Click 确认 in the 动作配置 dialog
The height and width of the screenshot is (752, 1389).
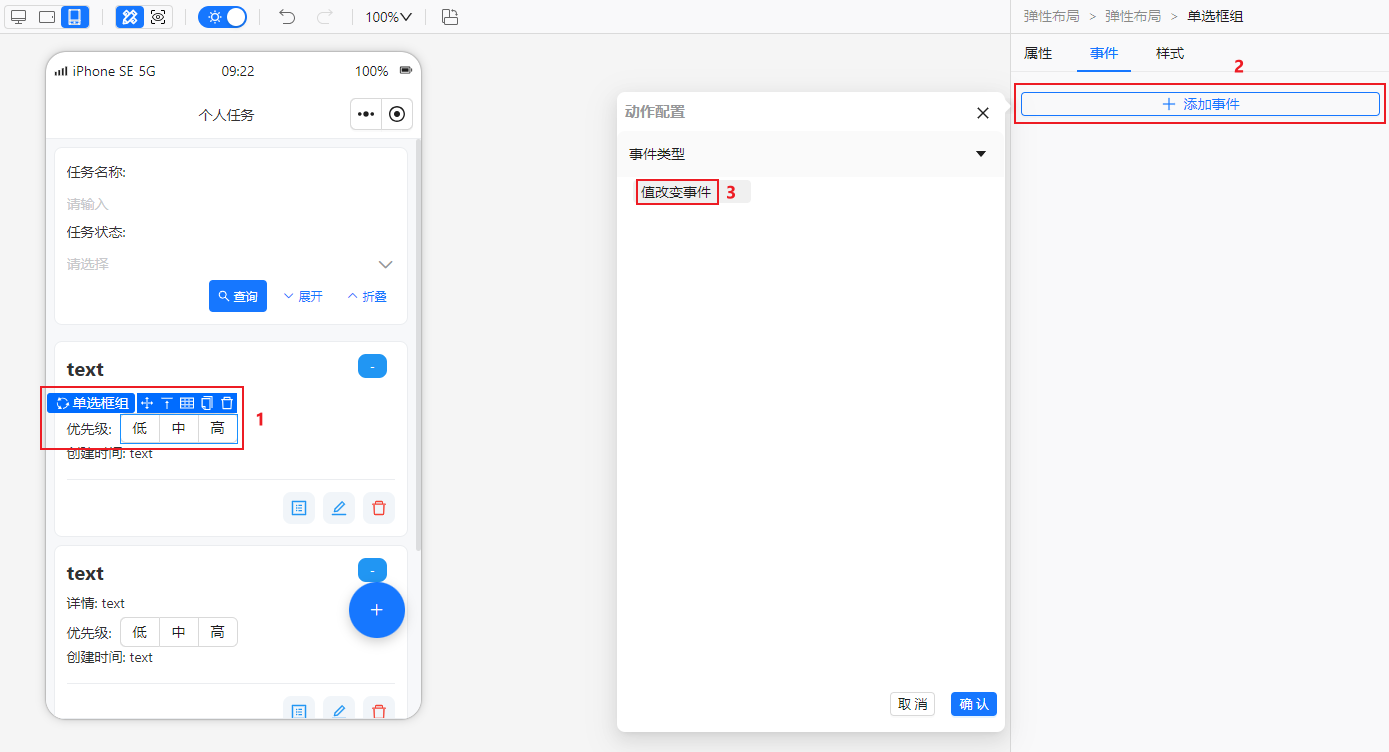click(973, 704)
